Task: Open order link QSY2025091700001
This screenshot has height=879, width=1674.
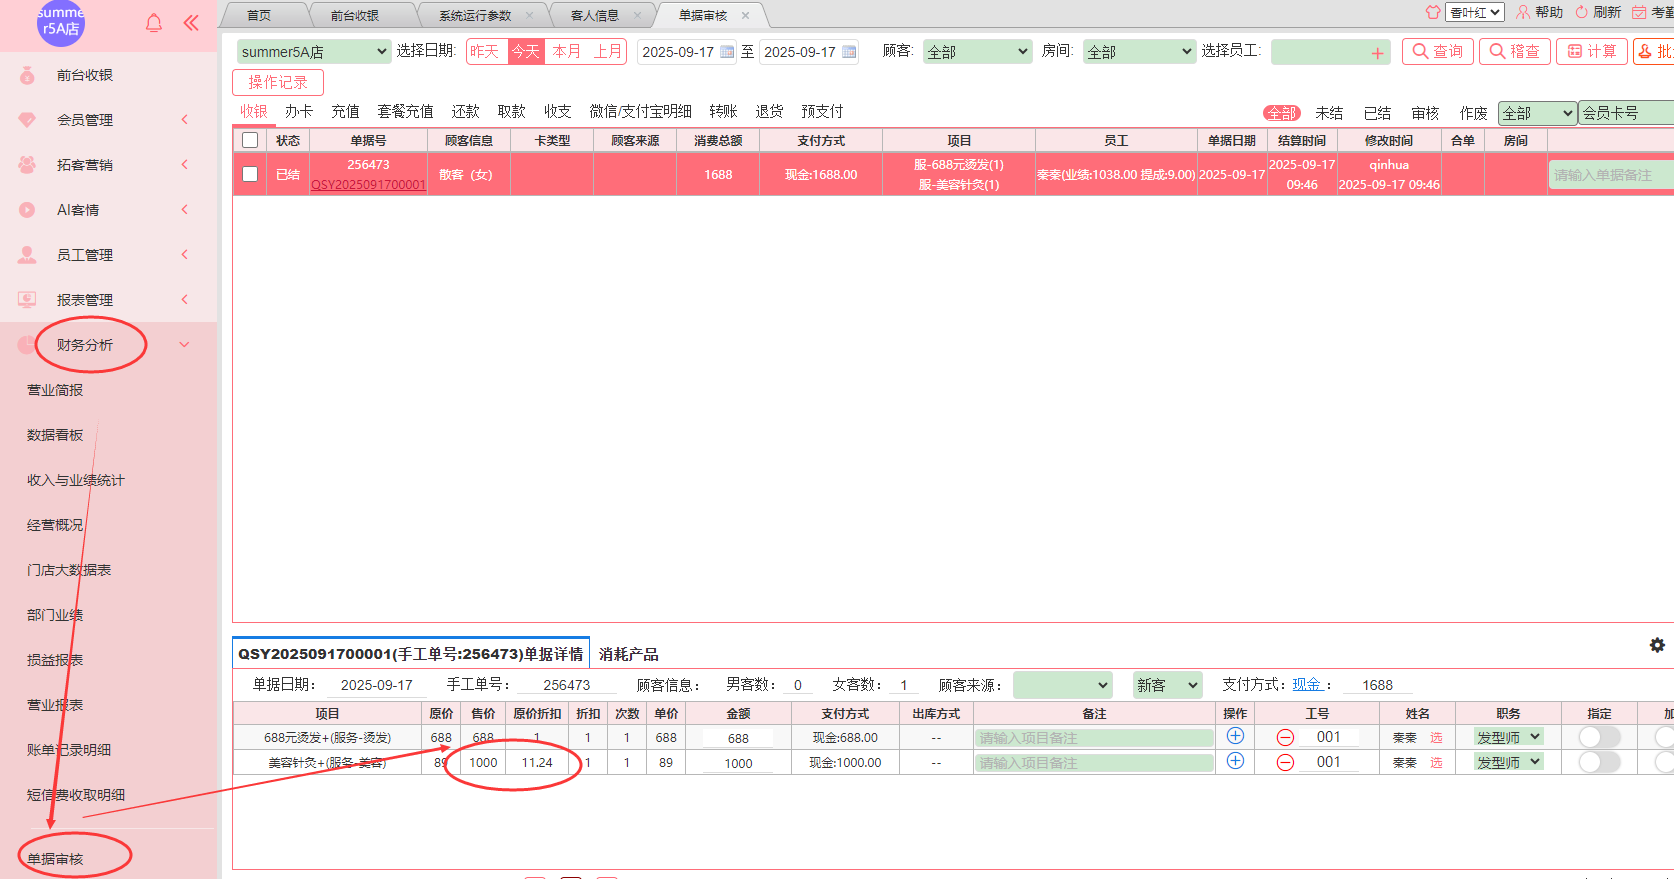Action: pyautogui.click(x=368, y=184)
